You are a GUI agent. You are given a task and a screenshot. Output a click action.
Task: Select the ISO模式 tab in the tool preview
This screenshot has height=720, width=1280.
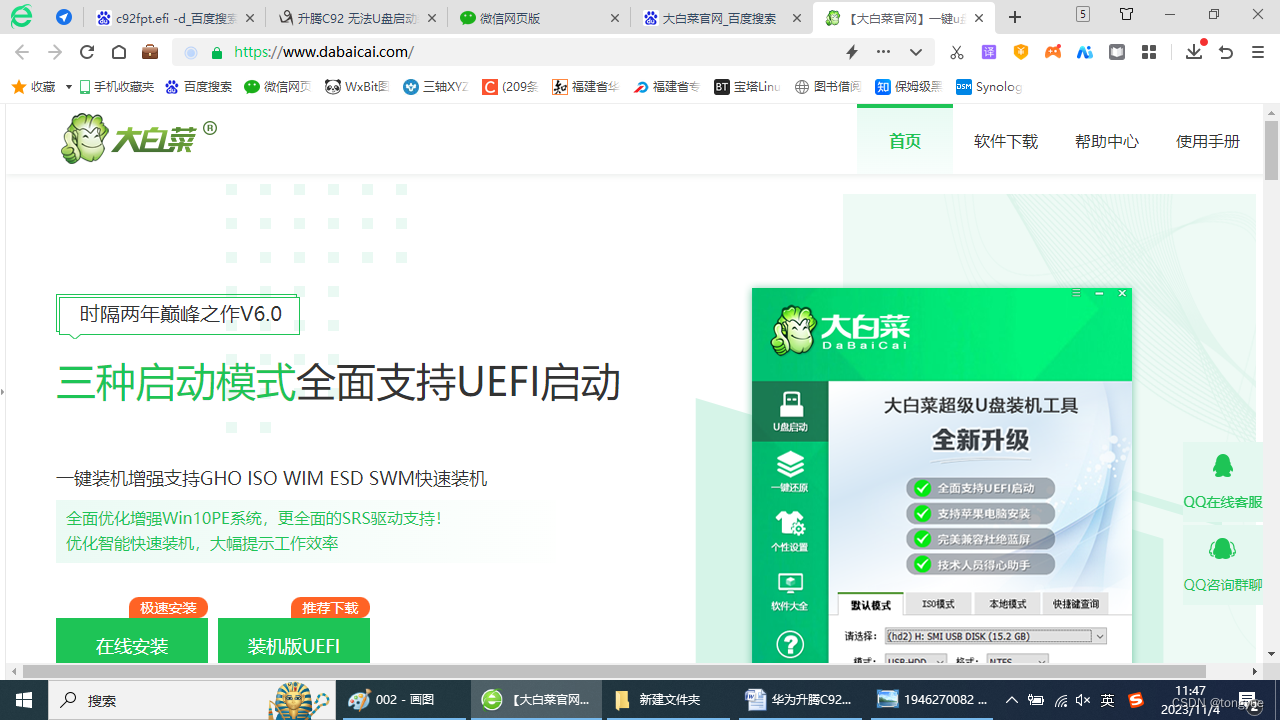click(938, 605)
